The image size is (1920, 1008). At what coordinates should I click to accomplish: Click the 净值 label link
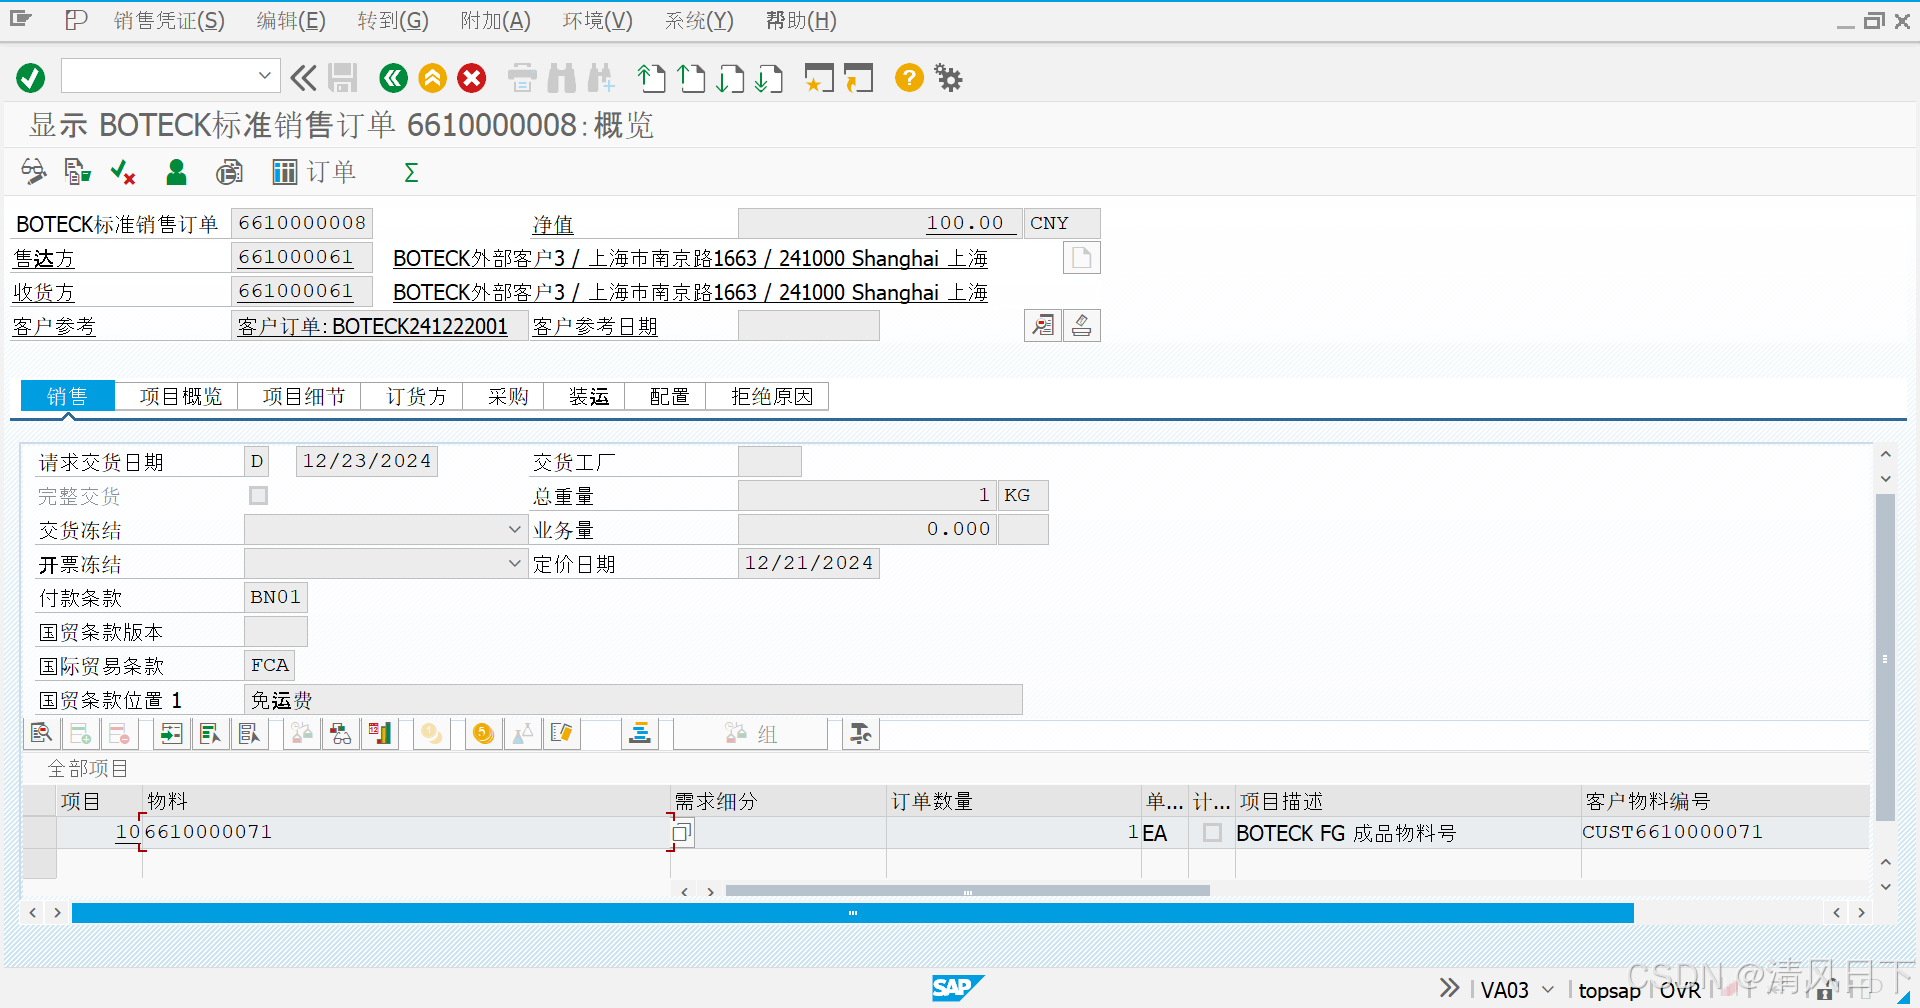[553, 225]
